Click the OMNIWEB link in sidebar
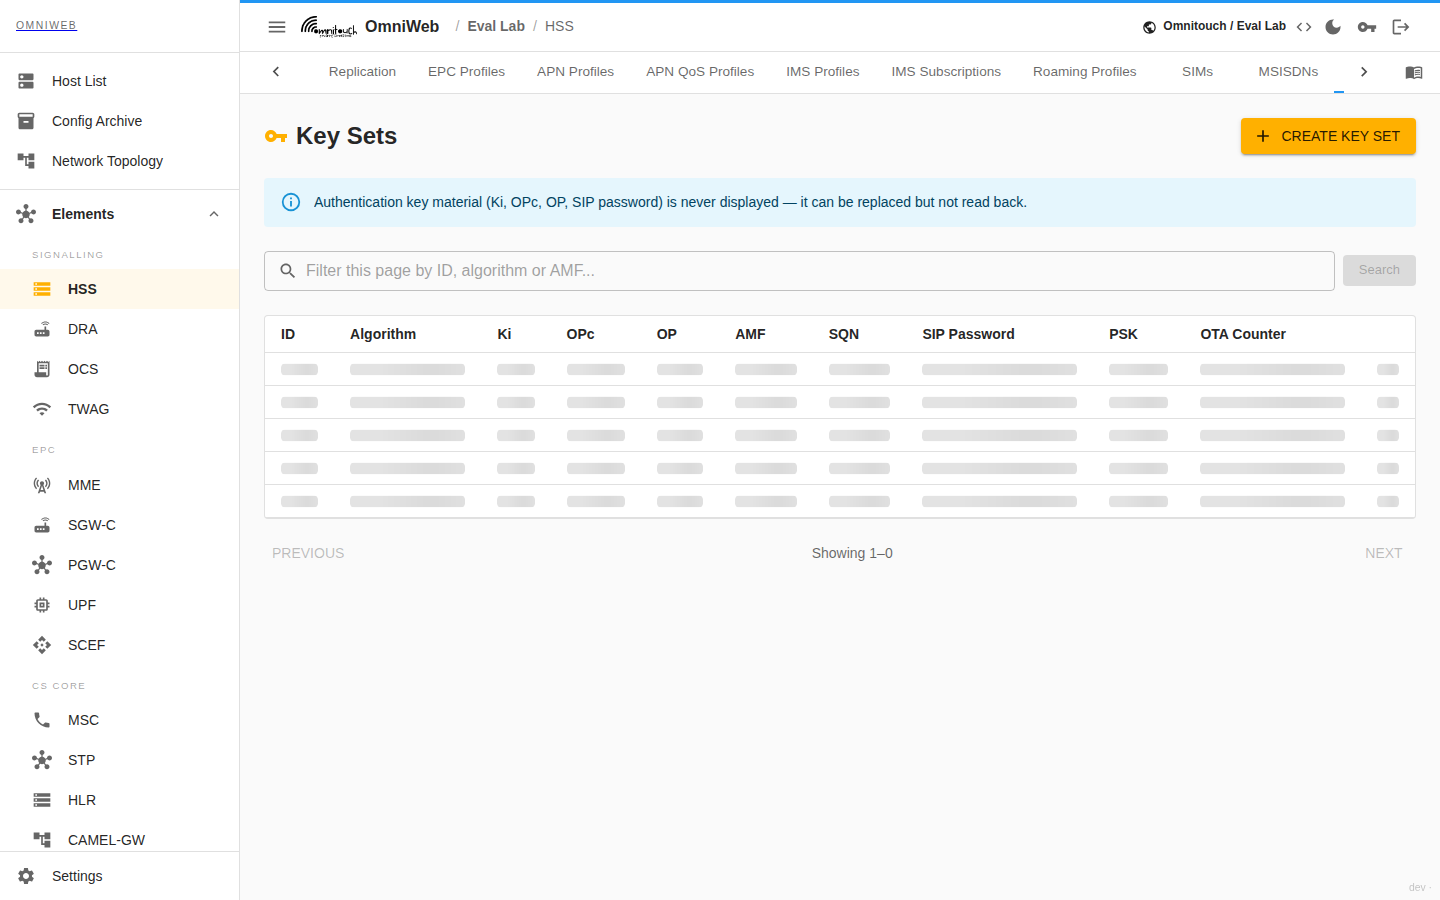This screenshot has height=900, width=1440. [x=46, y=25]
